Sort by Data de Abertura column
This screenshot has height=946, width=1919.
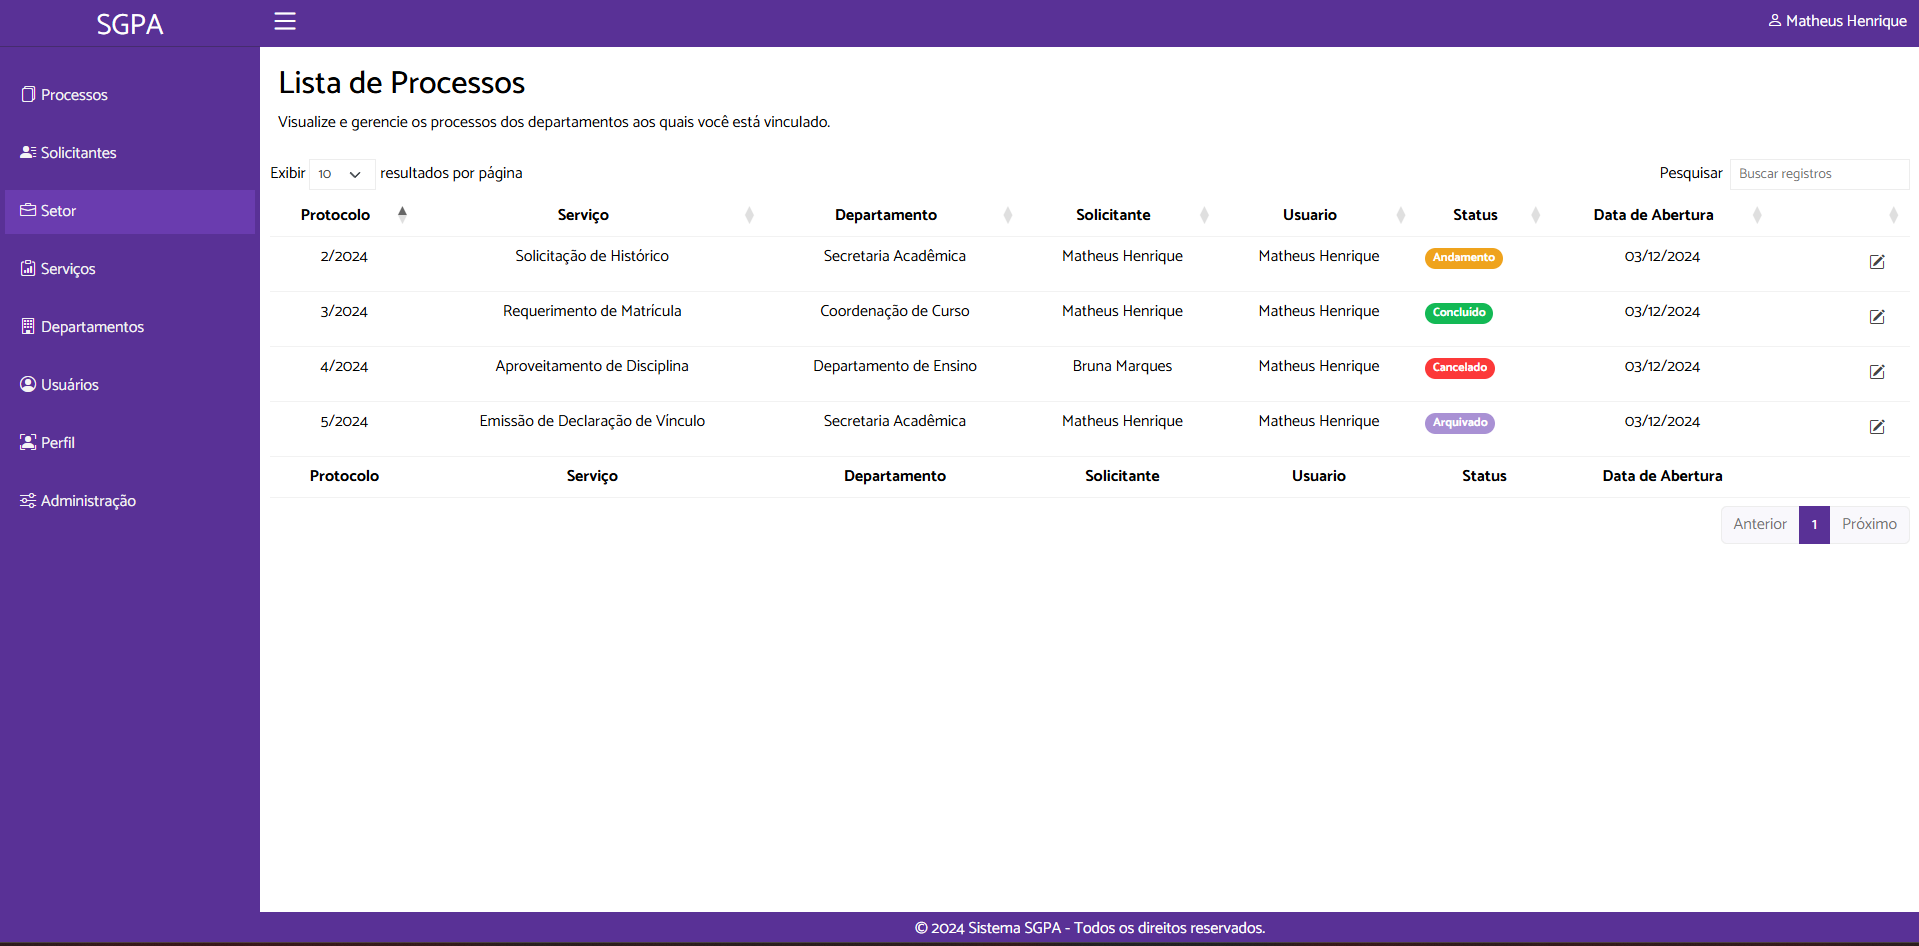coord(1653,215)
